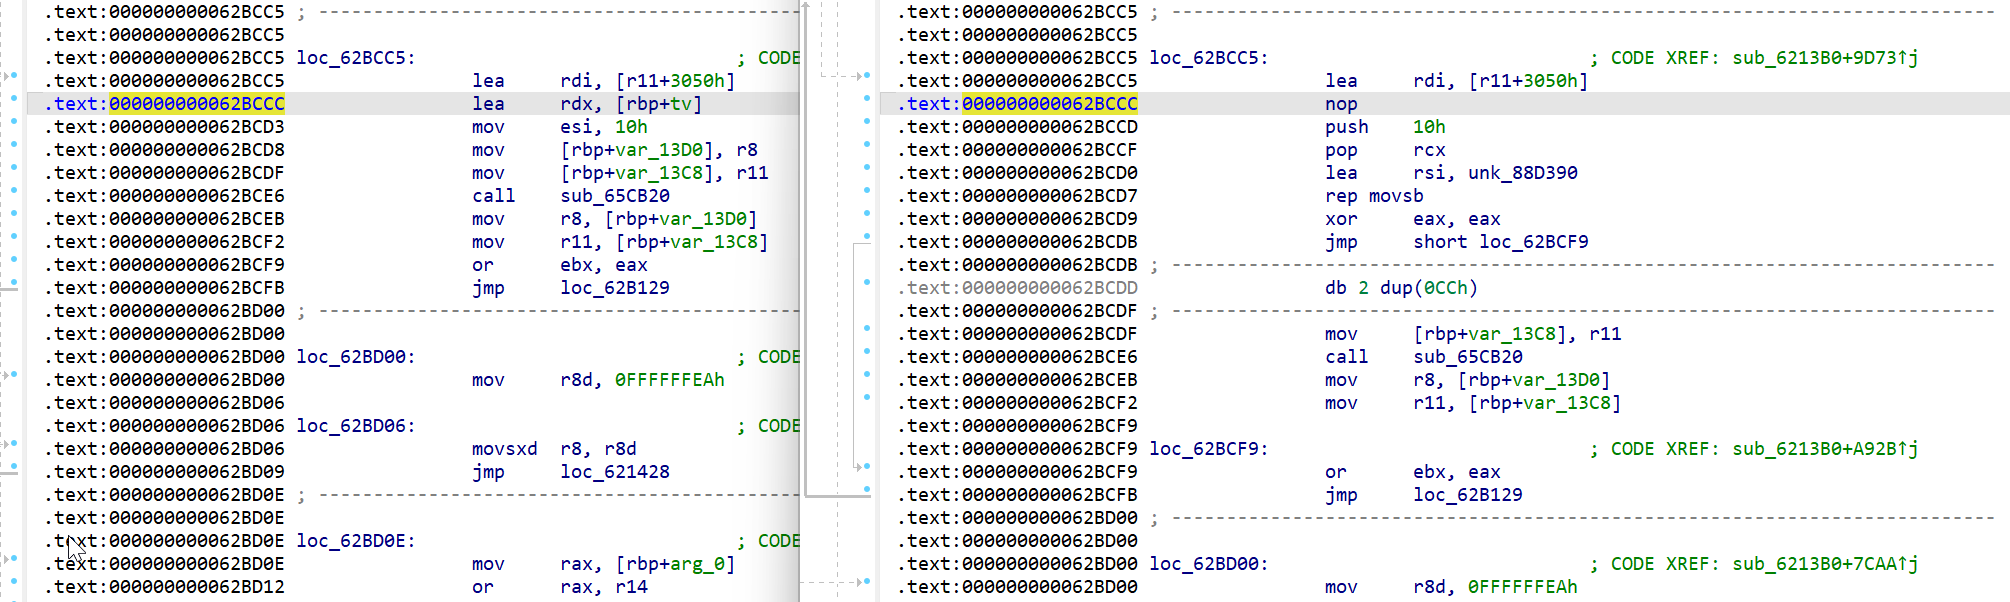Click gutter dot beside left pane call sub_65CB20

(x=14, y=191)
